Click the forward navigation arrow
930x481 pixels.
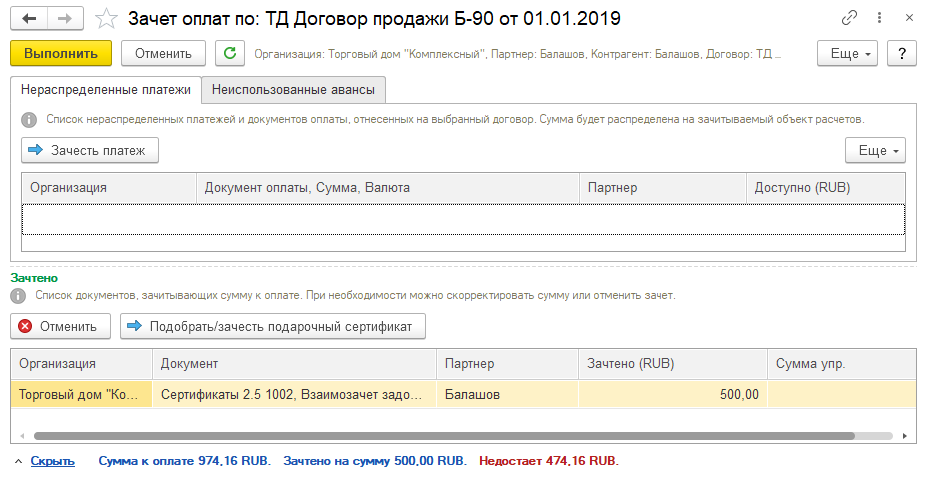click(x=65, y=18)
